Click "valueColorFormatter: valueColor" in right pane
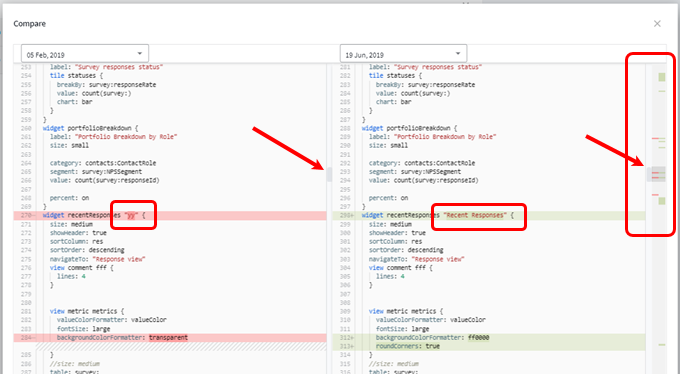680x374 pixels. (431, 320)
